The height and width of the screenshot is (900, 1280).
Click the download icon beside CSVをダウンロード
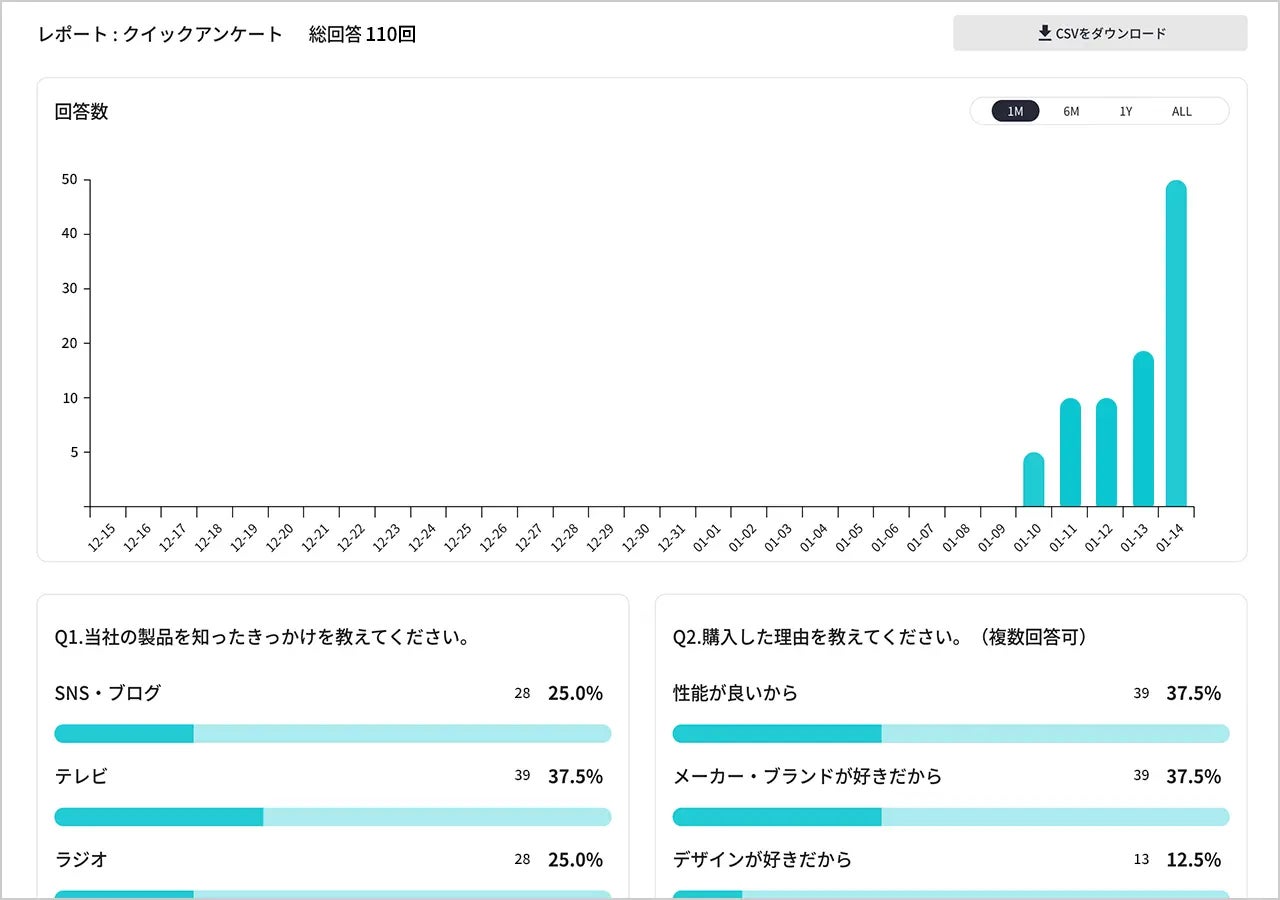pyautogui.click(x=1045, y=33)
